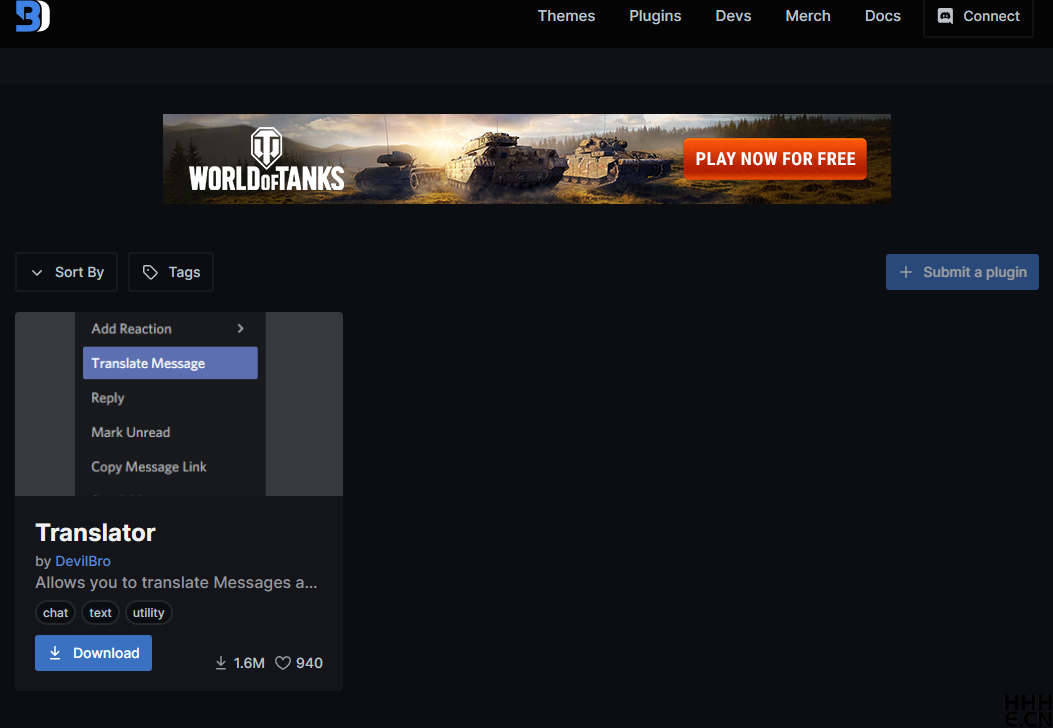Image resolution: width=1053 pixels, height=728 pixels.
Task: Click the heart icon to like Translator
Action: click(283, 663)
